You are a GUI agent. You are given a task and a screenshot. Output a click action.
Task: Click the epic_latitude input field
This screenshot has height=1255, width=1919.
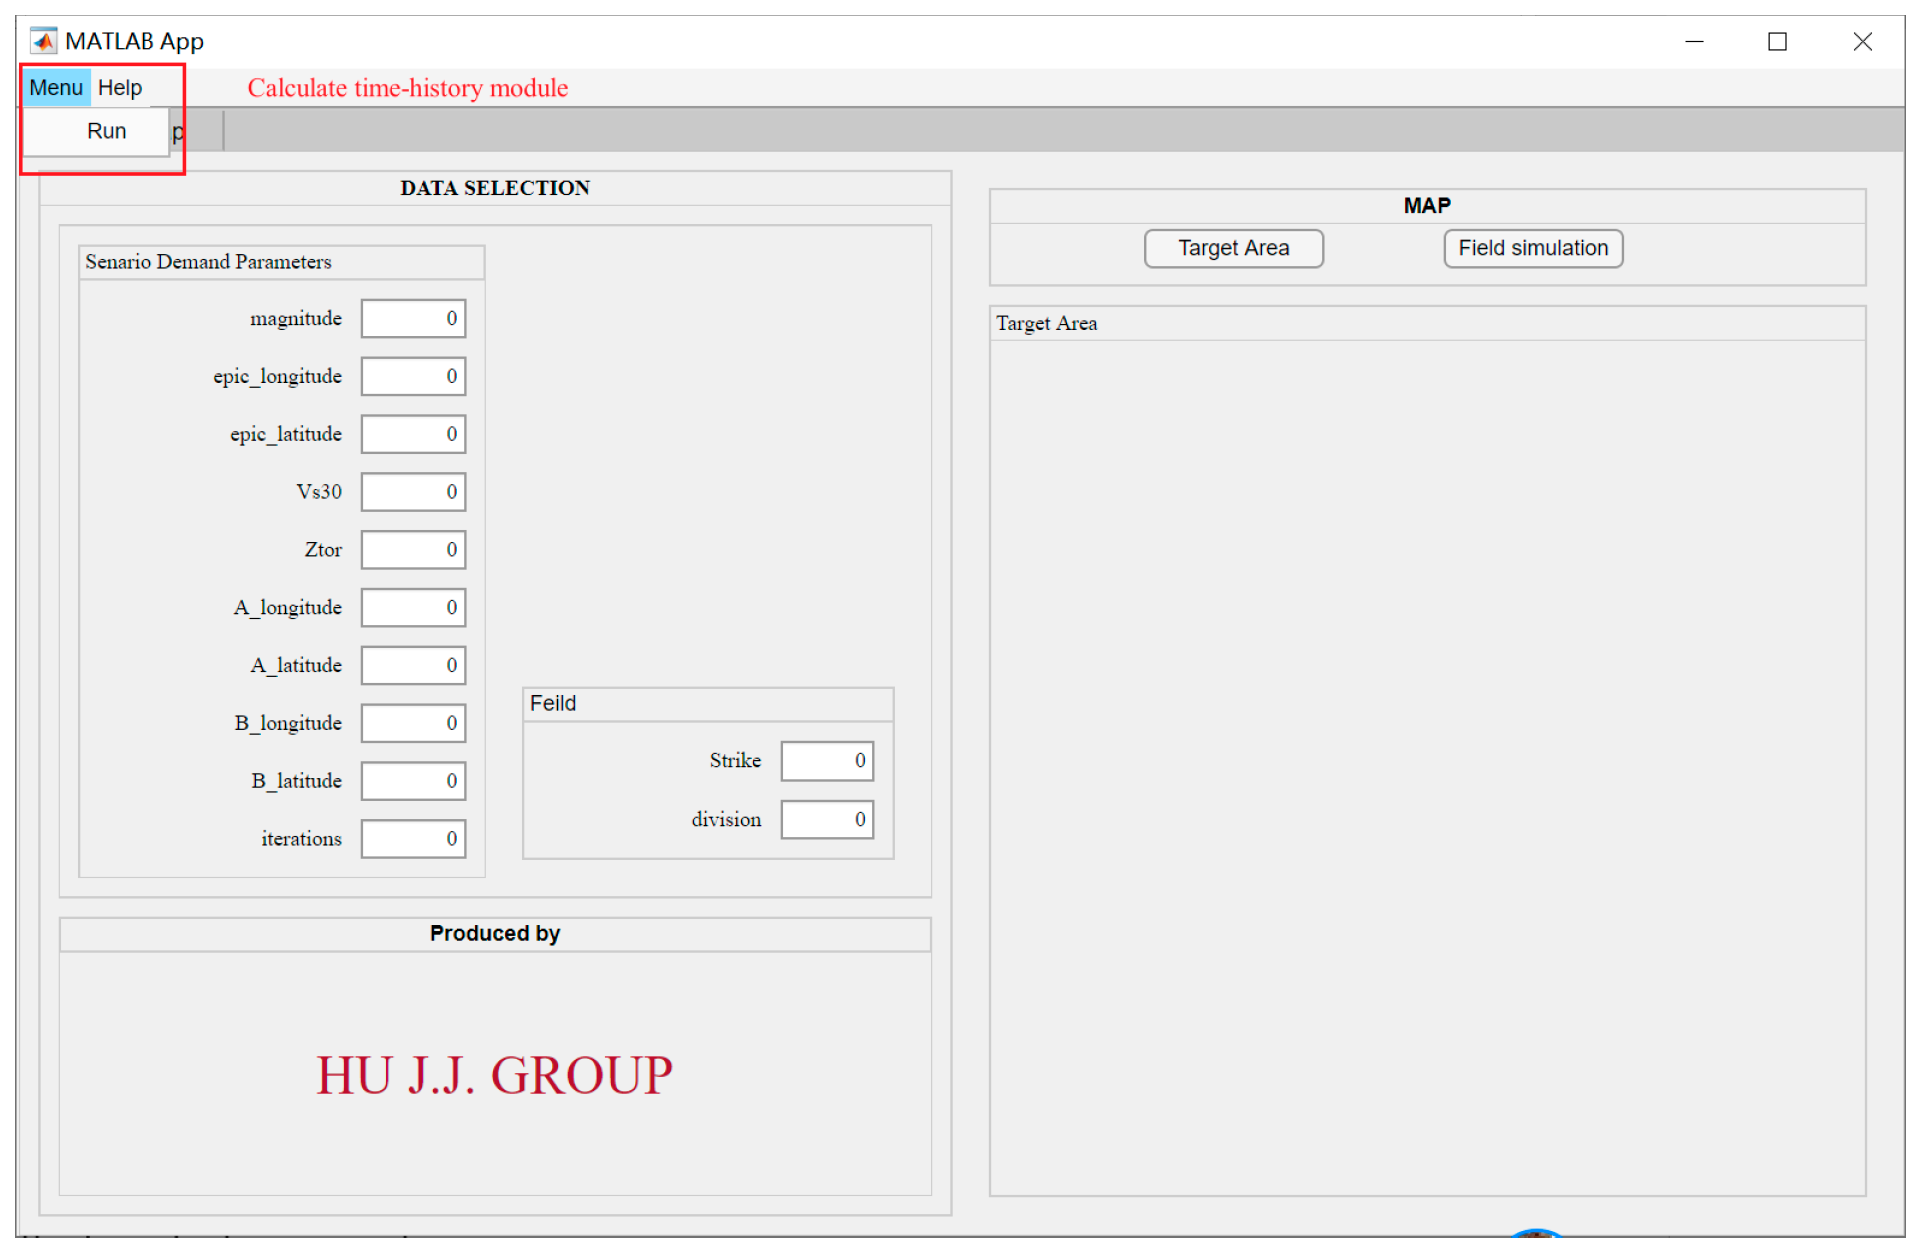[413, 435]
